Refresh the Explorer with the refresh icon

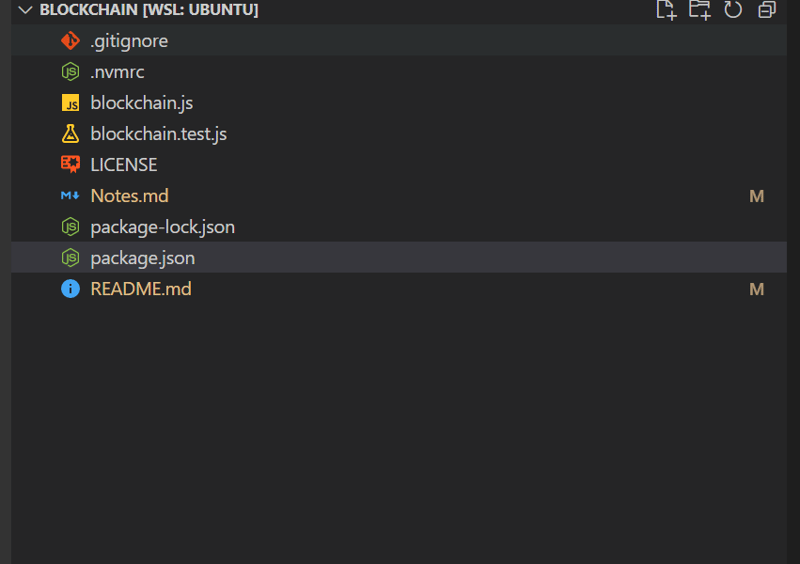tap(733, 9)
